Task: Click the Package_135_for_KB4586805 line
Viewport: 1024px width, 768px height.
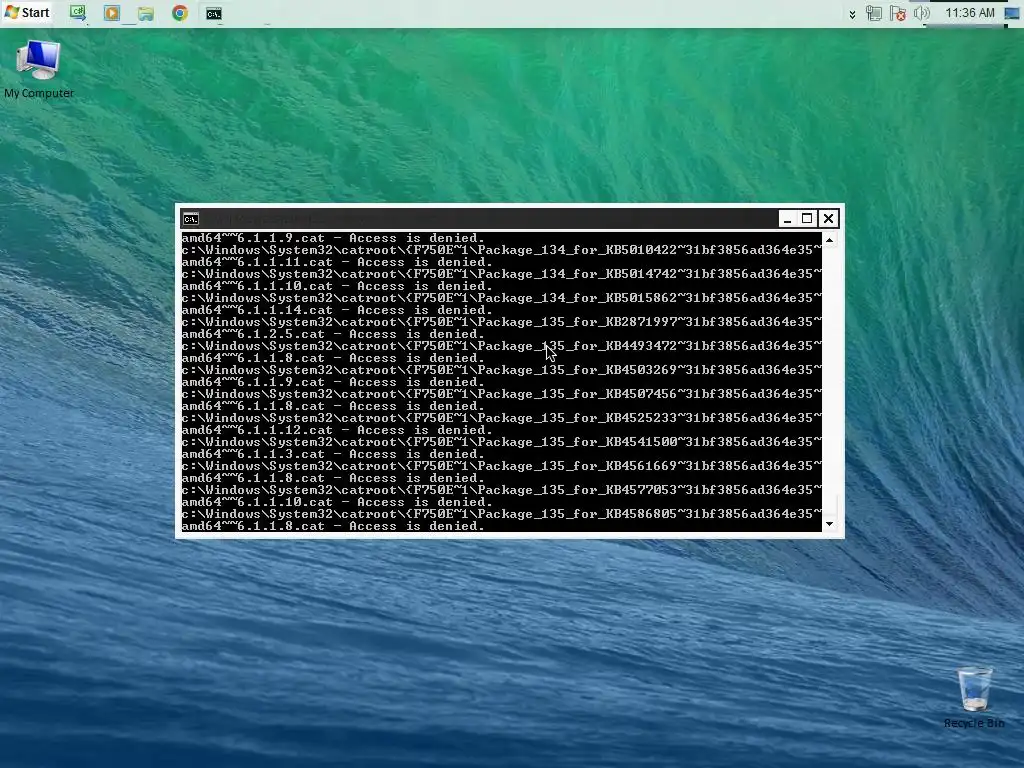Action: click(502, 514)
